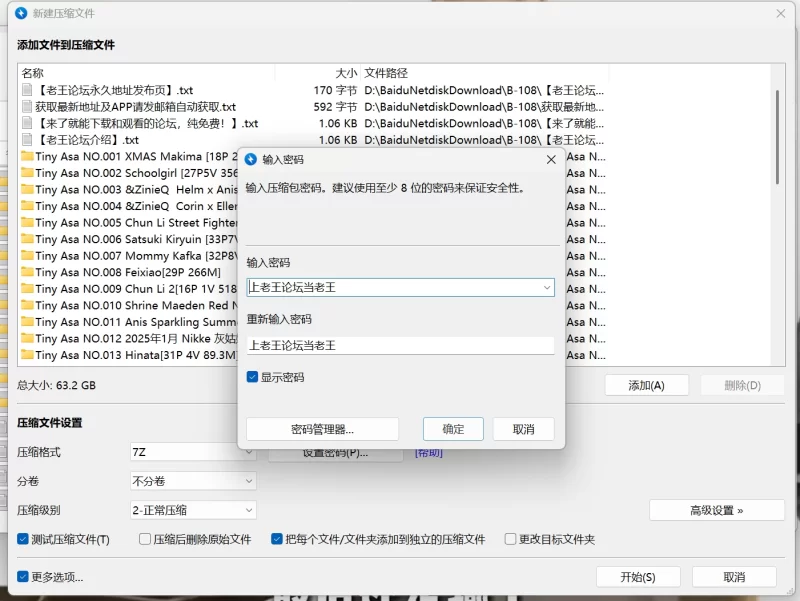The image size is (800, 601).
Task: Click the 重新输入密码 text field
Action: [400, 345]
